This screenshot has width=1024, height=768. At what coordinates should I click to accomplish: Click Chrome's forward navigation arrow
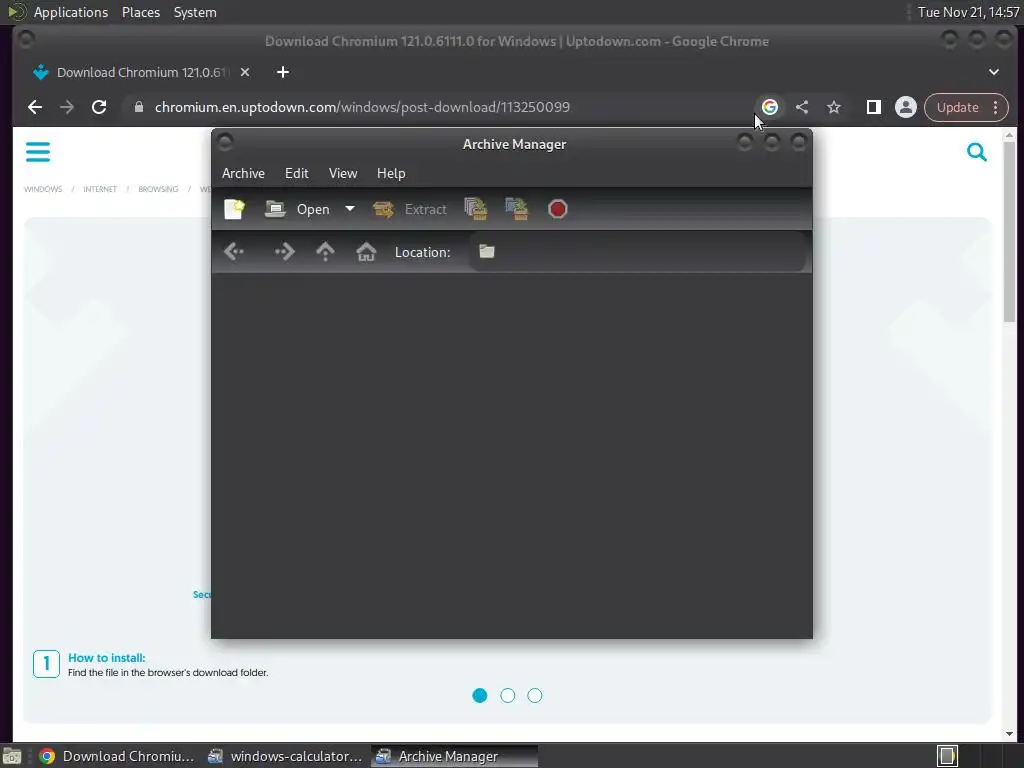67,107
